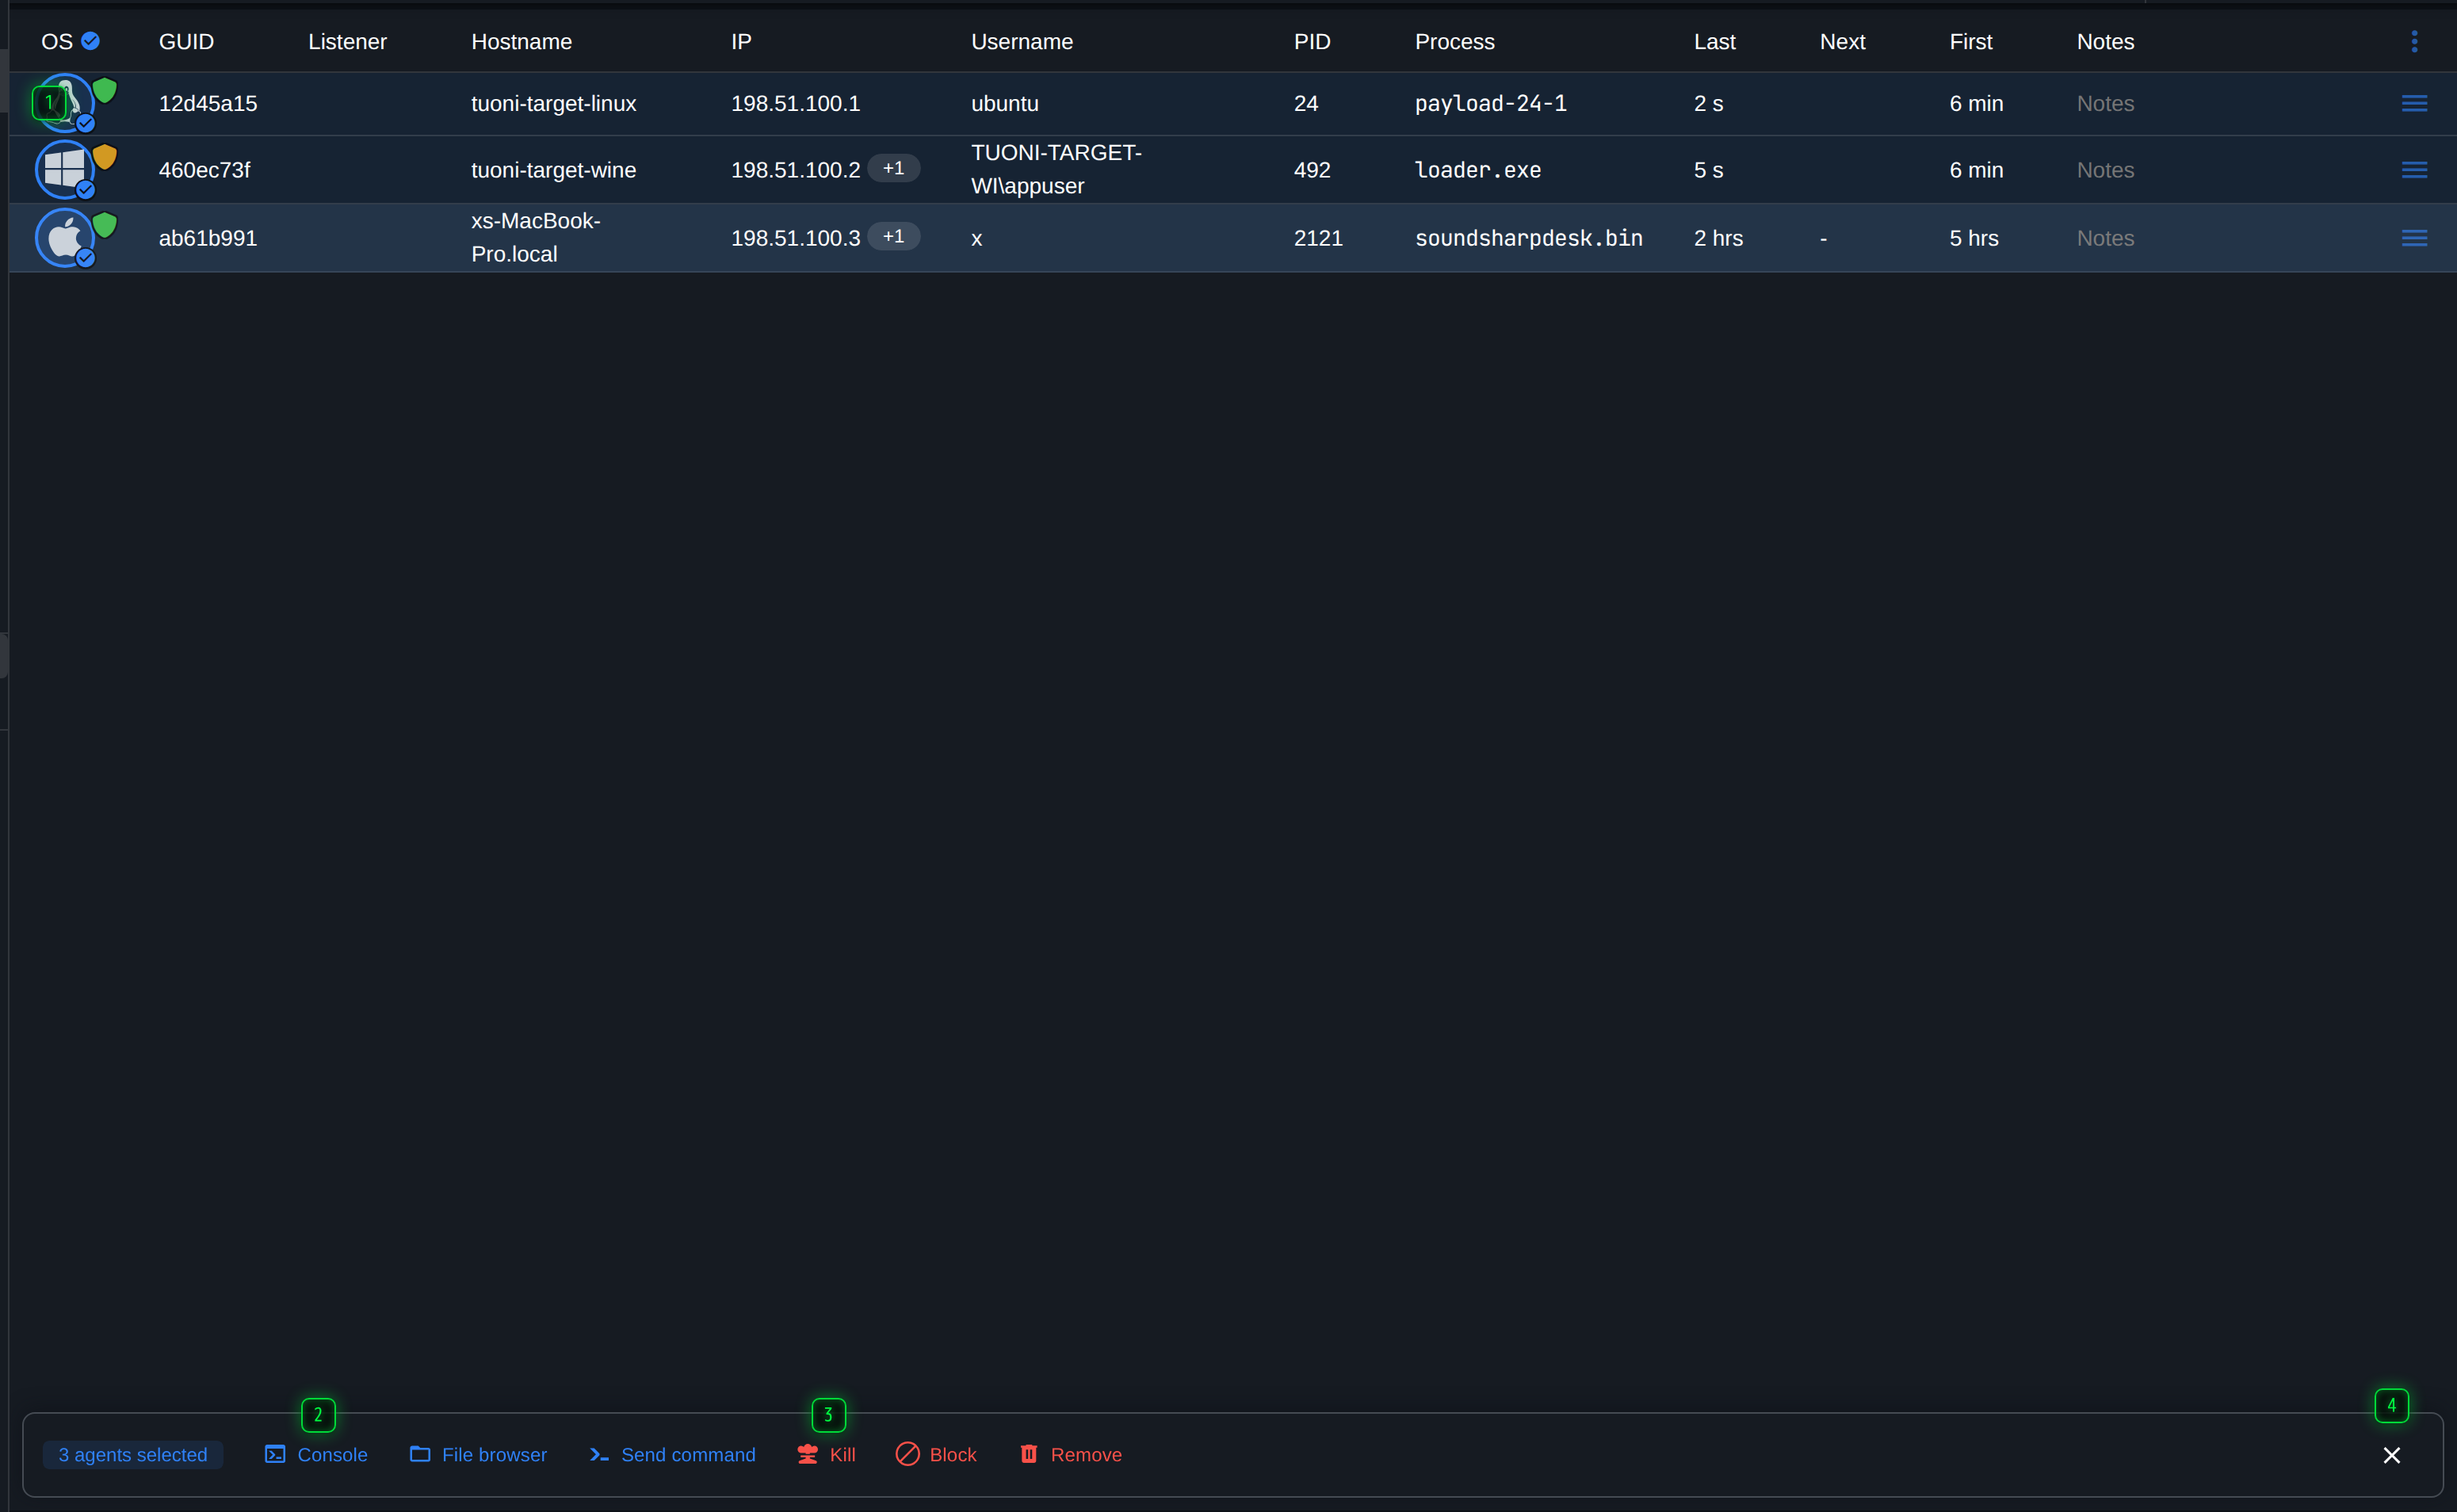
Task: Sort by Next column header
Action: tap(1842, 42)
